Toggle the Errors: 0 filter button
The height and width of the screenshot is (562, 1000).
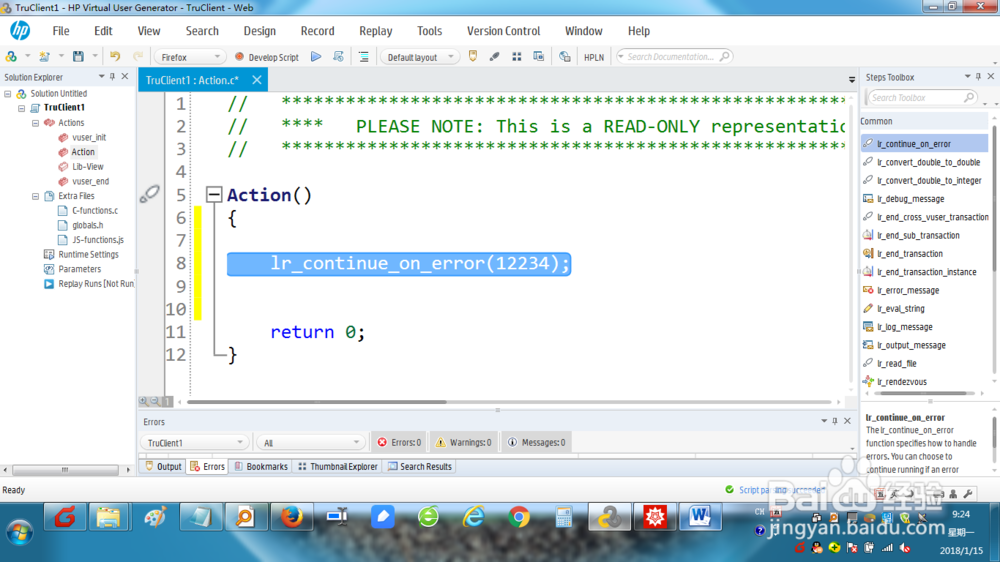click(x=399, y=442)
